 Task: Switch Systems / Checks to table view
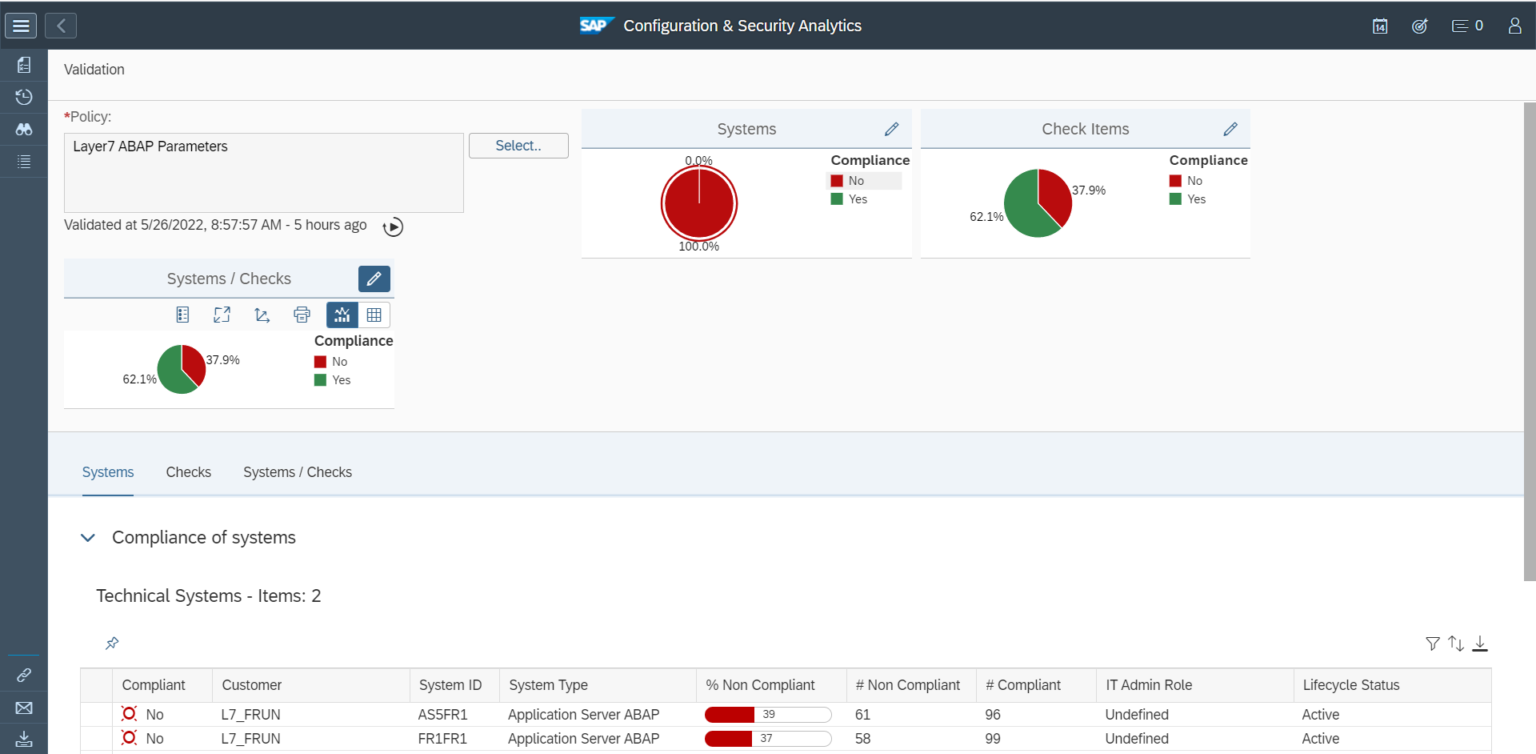(x=374, y=314)
